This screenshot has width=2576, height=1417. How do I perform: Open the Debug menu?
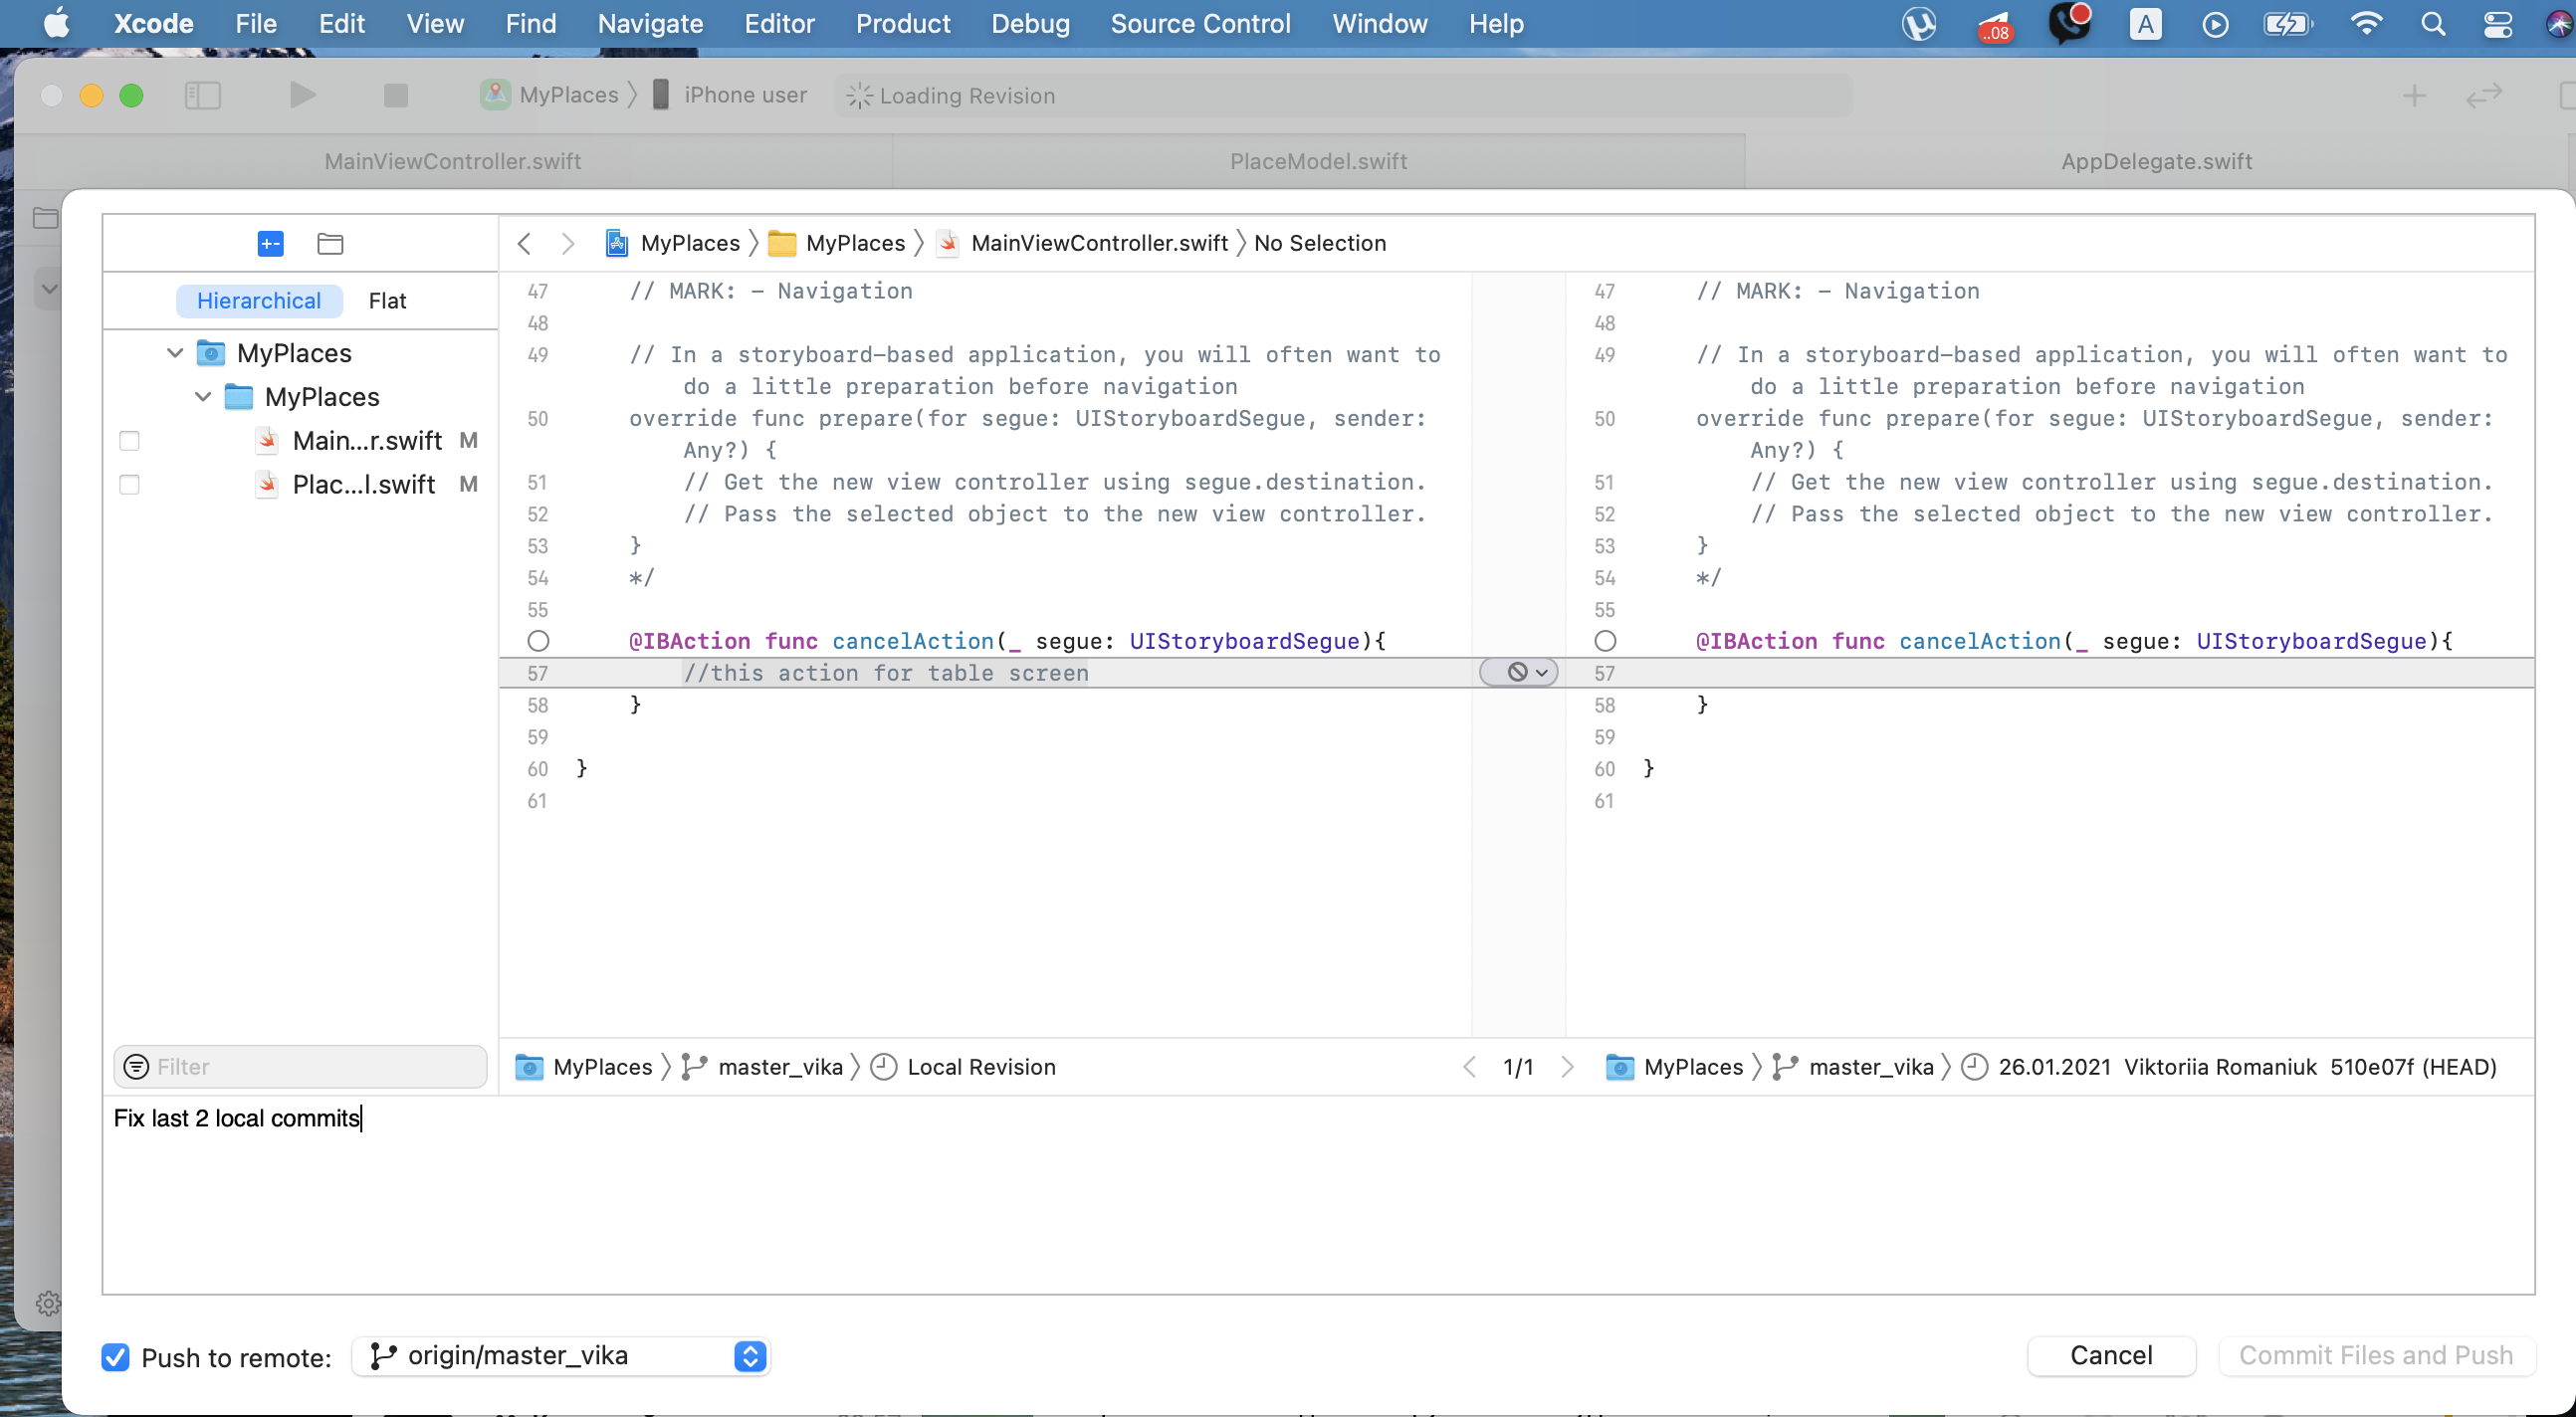1030,23
